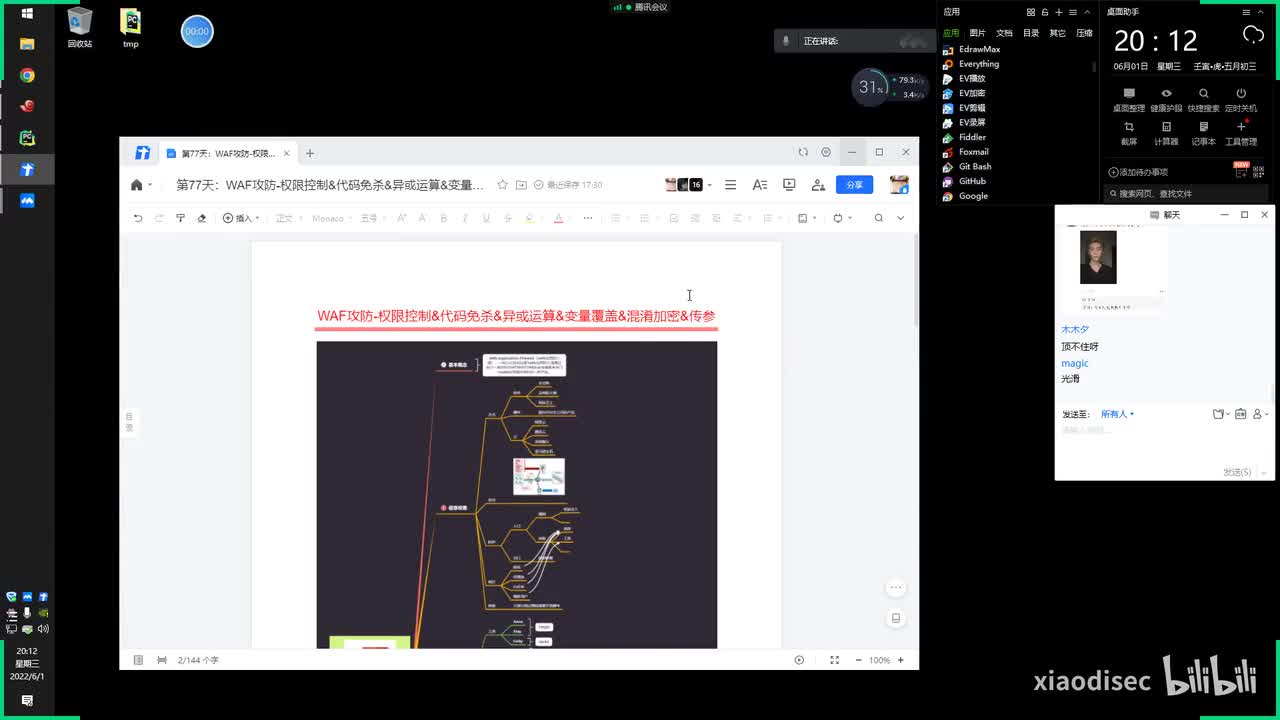This screenshot has height=720, width=1280.
Task: Show more formatting options via ellipsis
Action: [x=588, y=218]
